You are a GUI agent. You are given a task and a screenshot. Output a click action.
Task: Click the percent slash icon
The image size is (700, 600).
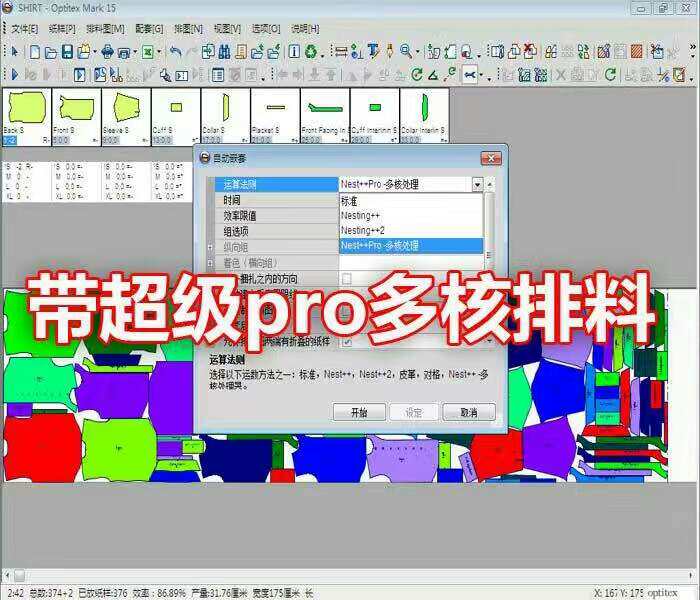click(663, 75)
